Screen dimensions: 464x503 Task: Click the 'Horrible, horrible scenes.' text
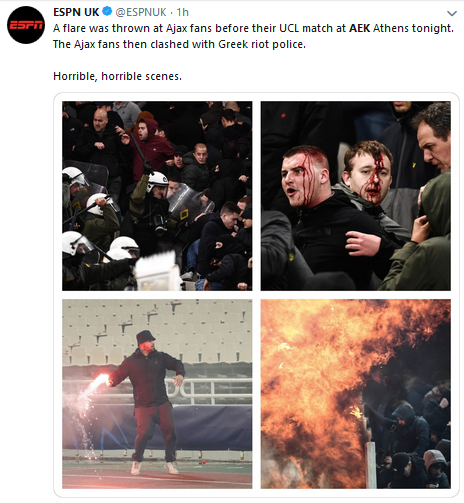pos(117,76)
